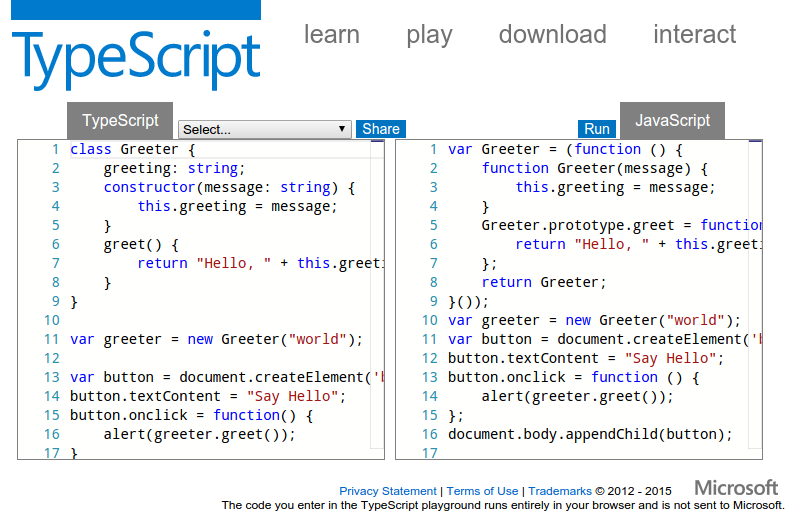
Task: Select the JavaScript output tab
Action: pyautogui.click(x=672, y=120)
